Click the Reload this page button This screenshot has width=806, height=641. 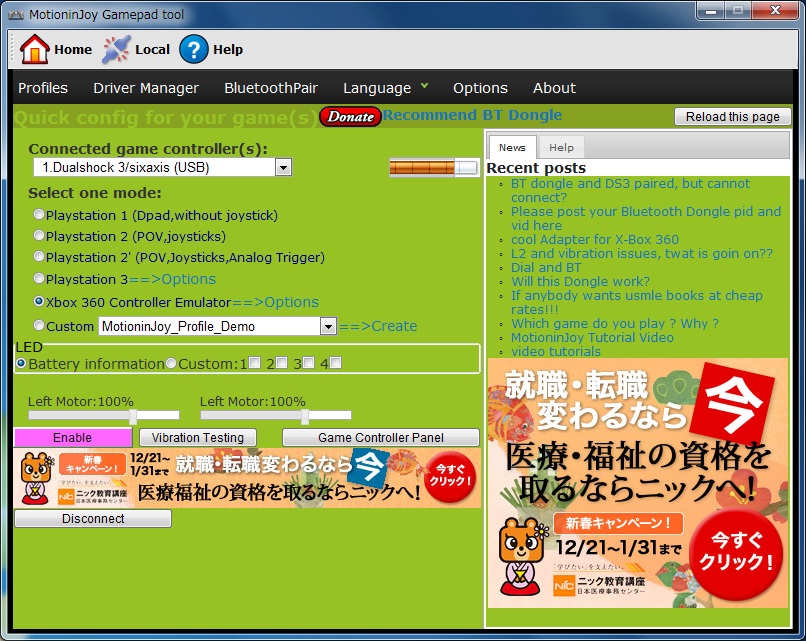coord(732,117)
